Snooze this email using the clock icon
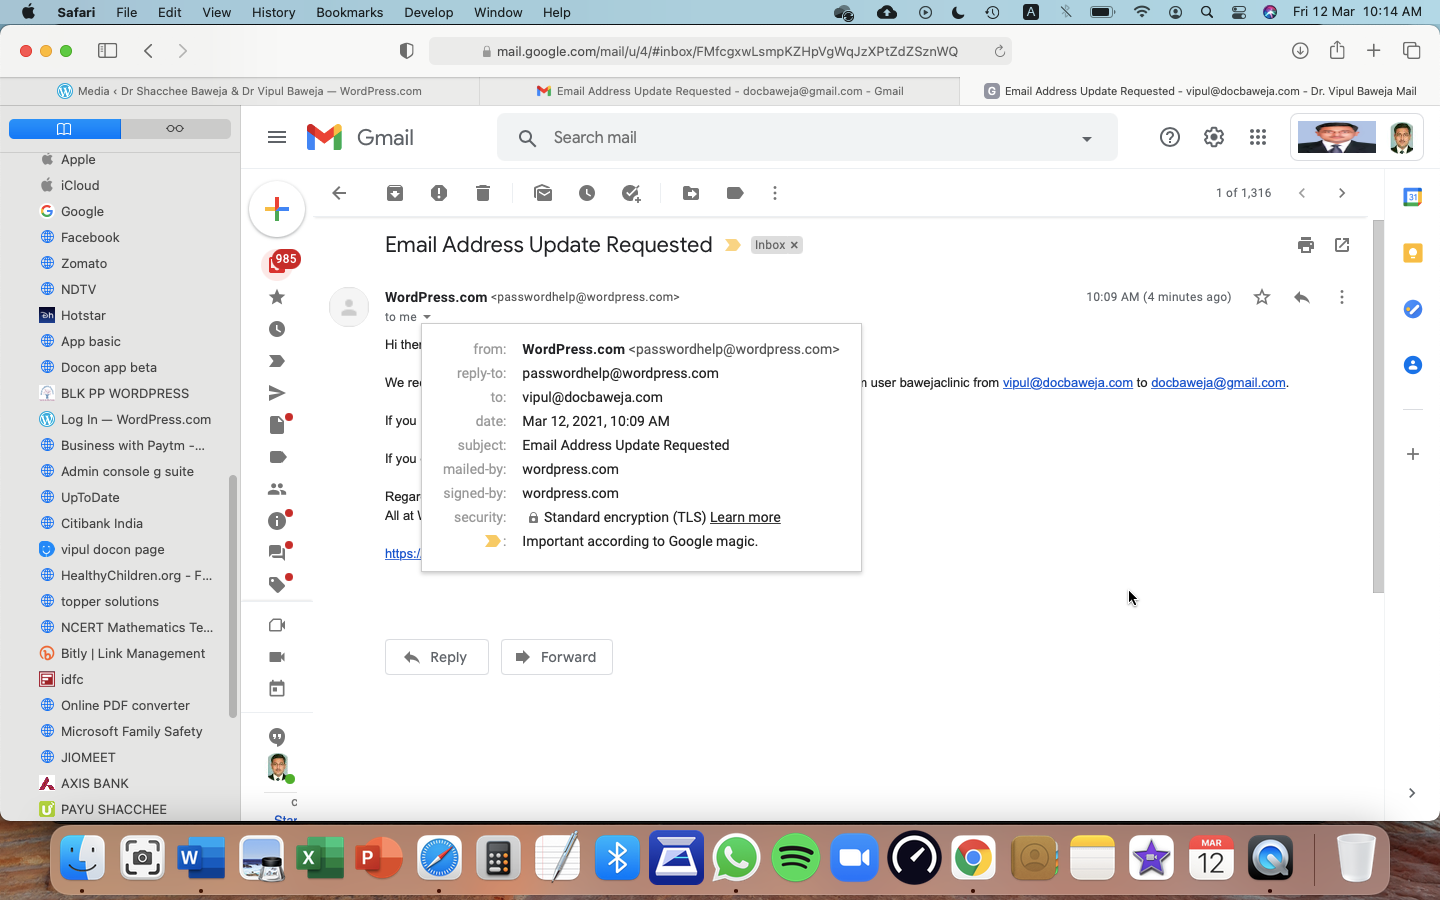Screen dimensions: 1440x900 587,193
